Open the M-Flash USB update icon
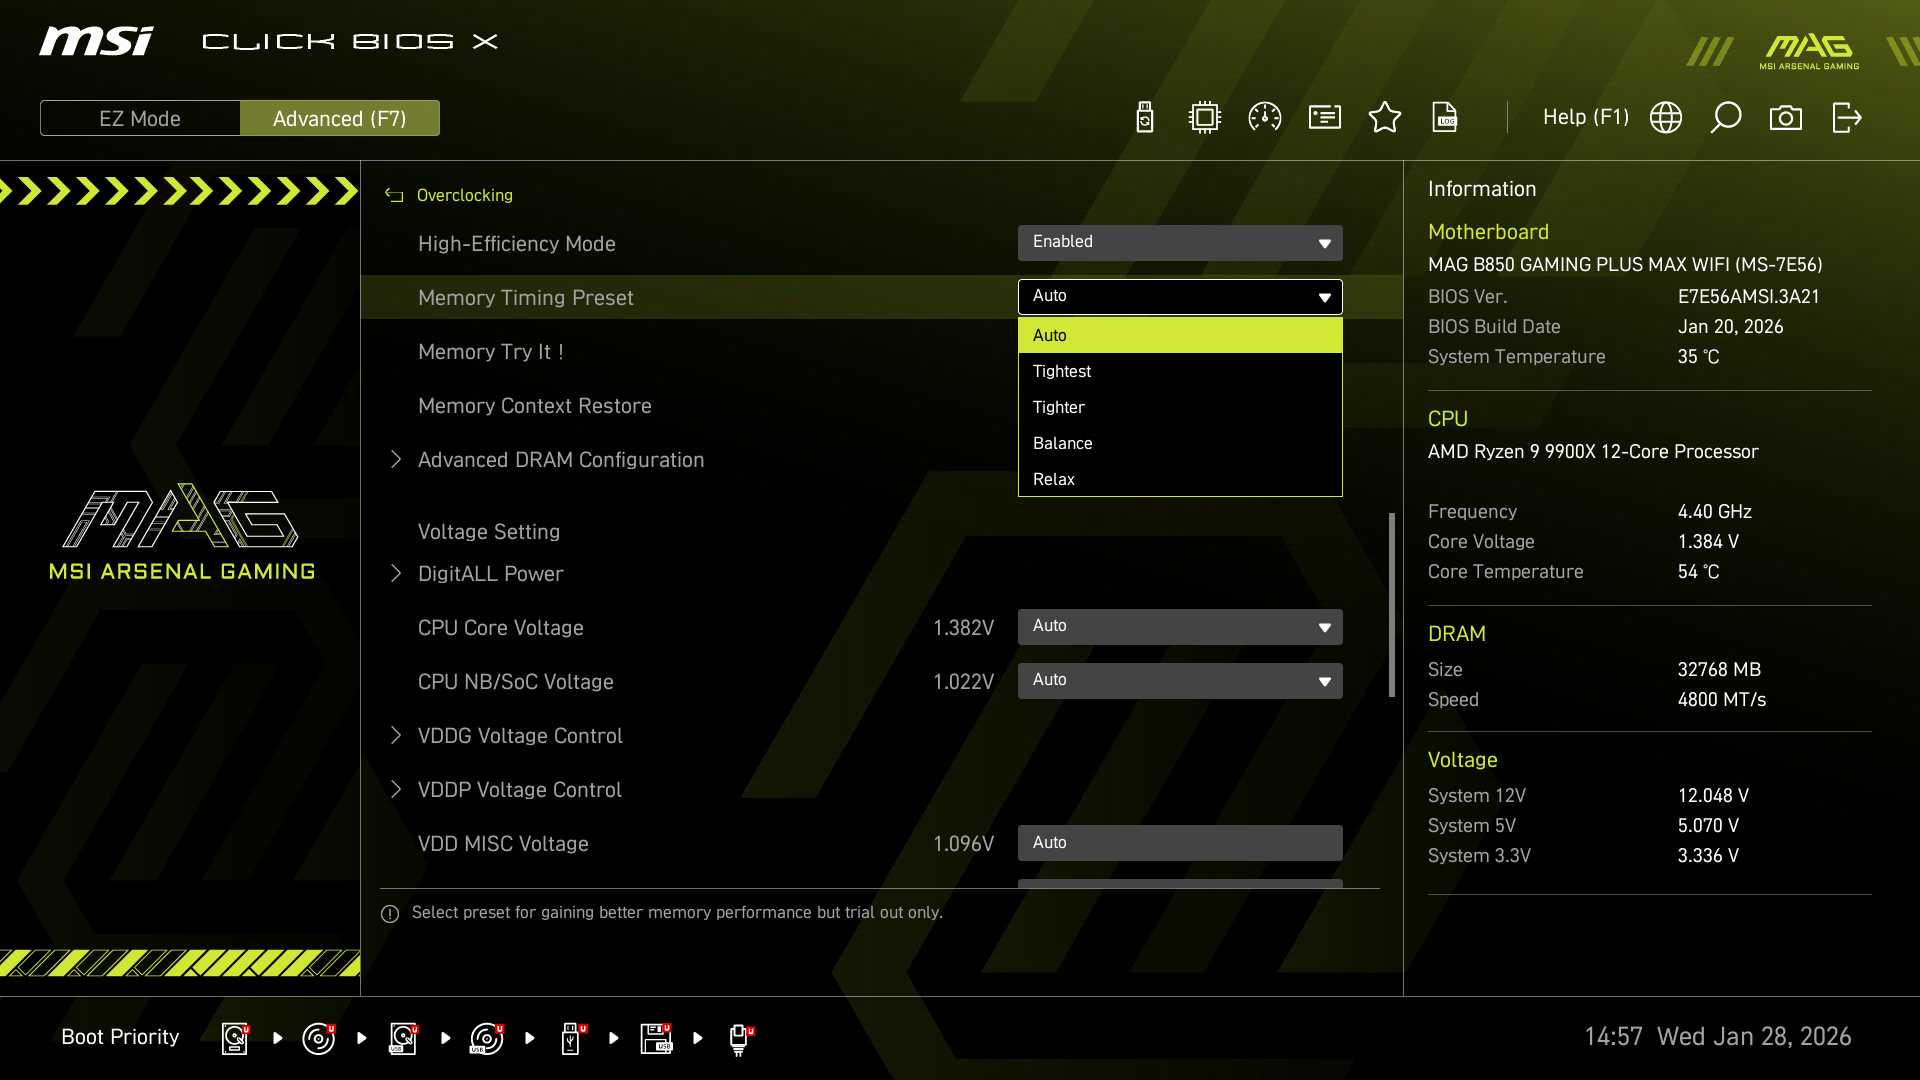Image resolution: width=1920 pixels, height=1080 pixels. [1145, 118]
